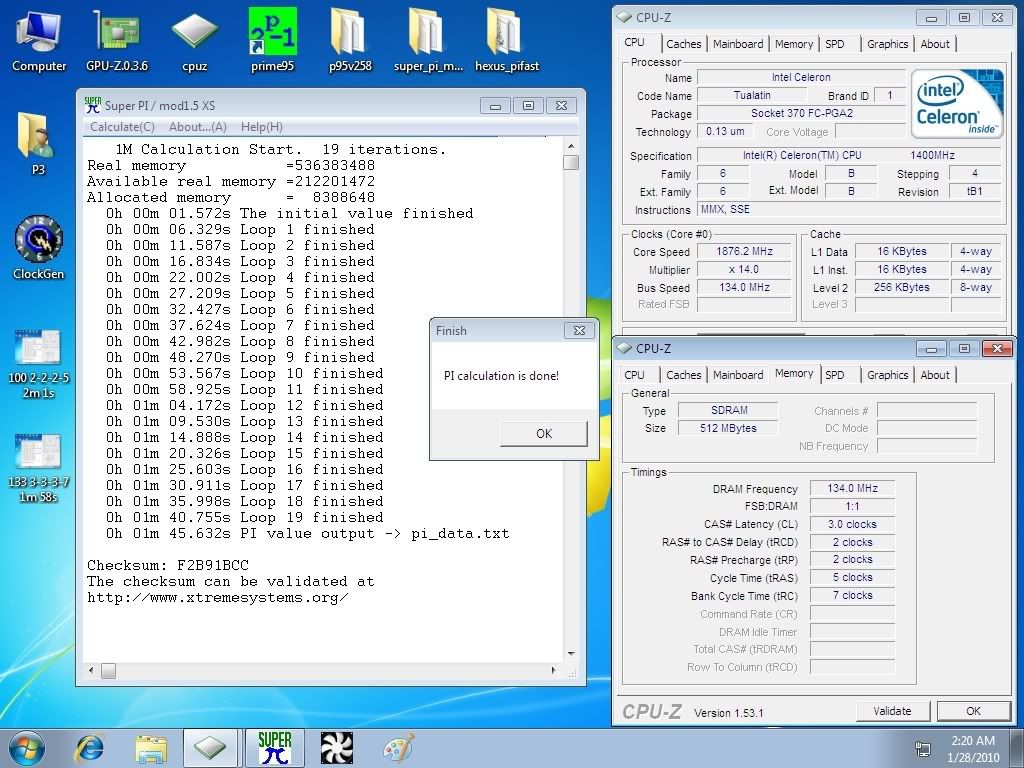This screenshot has height=768, width=1024.
Task: Select About tab in lower CPU-Z window
Action: [x=935, y=375]
